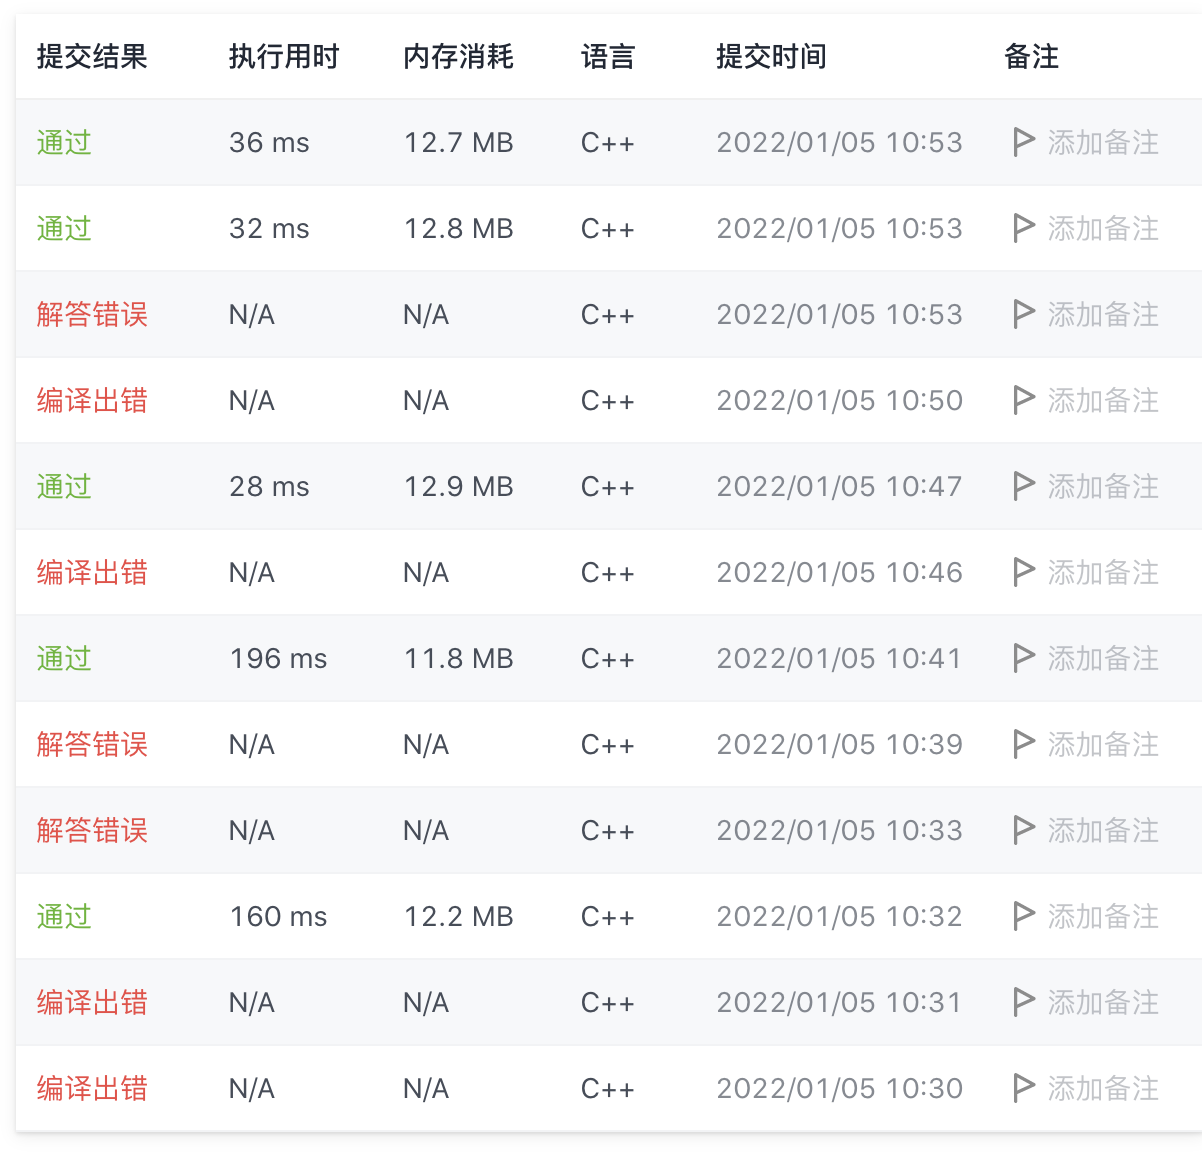Click flag icon on the 10:41 submission row
1202x1152 pixels.
1023,658
